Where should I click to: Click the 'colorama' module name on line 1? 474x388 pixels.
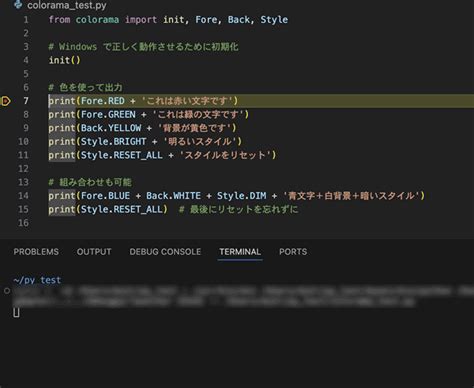(97, 20)
